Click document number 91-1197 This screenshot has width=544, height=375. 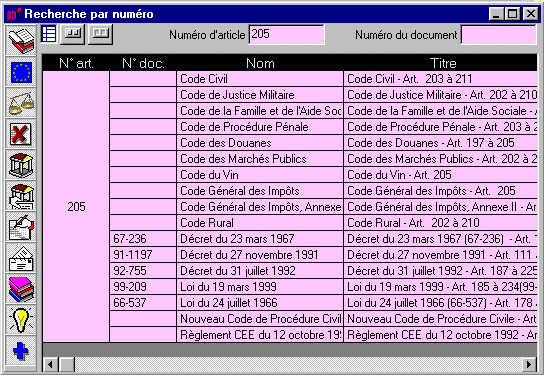pyautogui.click(x=143, y=255)
